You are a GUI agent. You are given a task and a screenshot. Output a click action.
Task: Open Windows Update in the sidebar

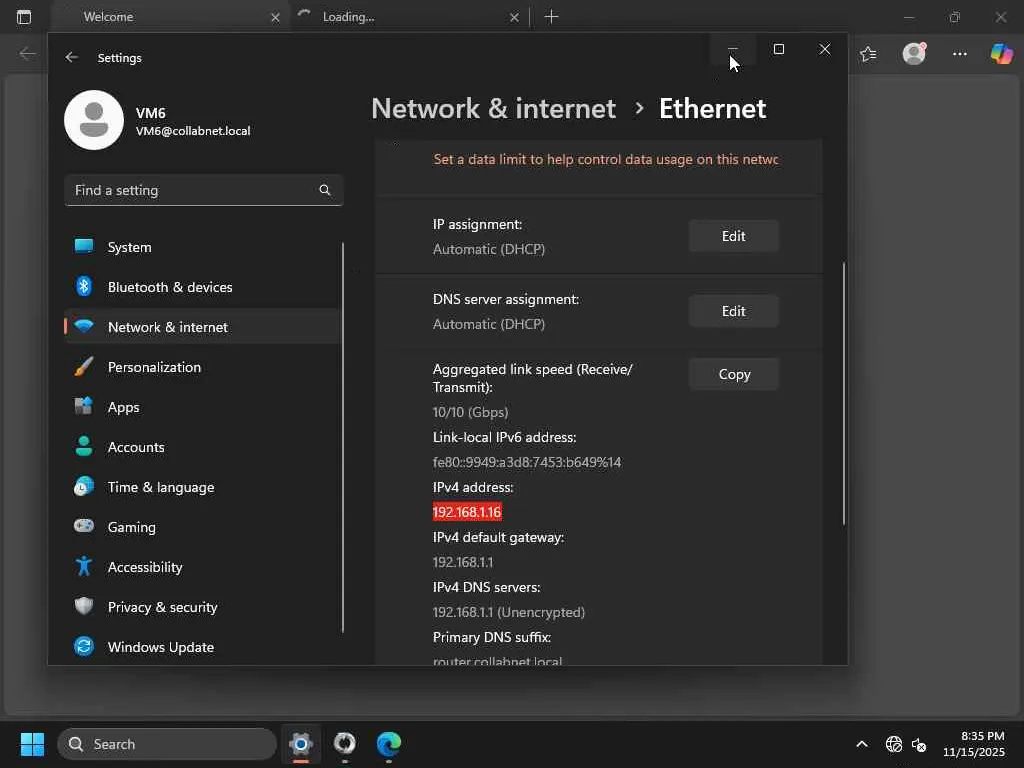coord(160,647)
